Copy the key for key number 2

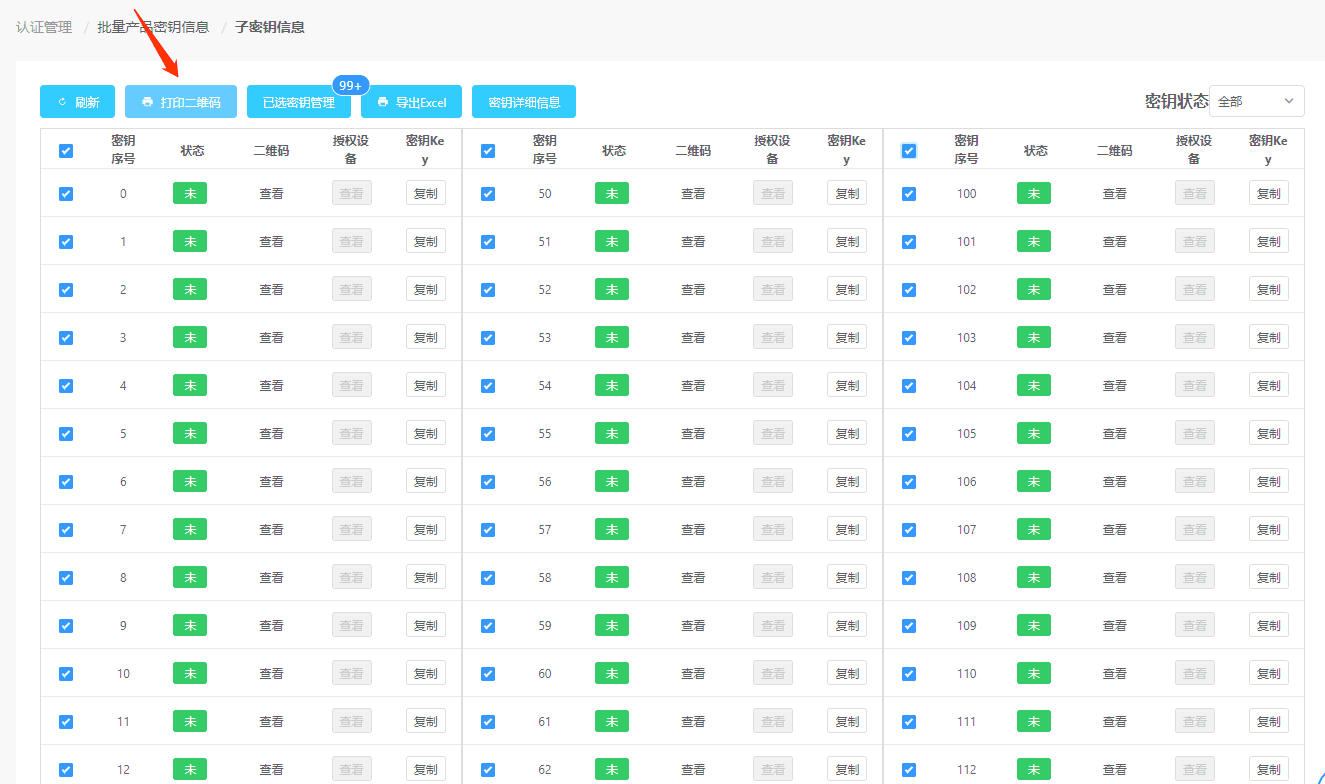point(425,290)
